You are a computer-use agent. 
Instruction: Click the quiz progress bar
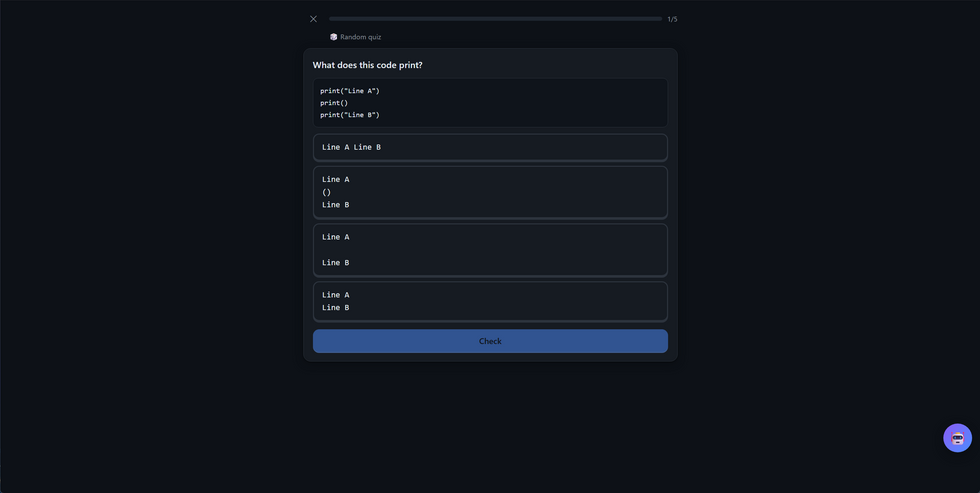495,19
